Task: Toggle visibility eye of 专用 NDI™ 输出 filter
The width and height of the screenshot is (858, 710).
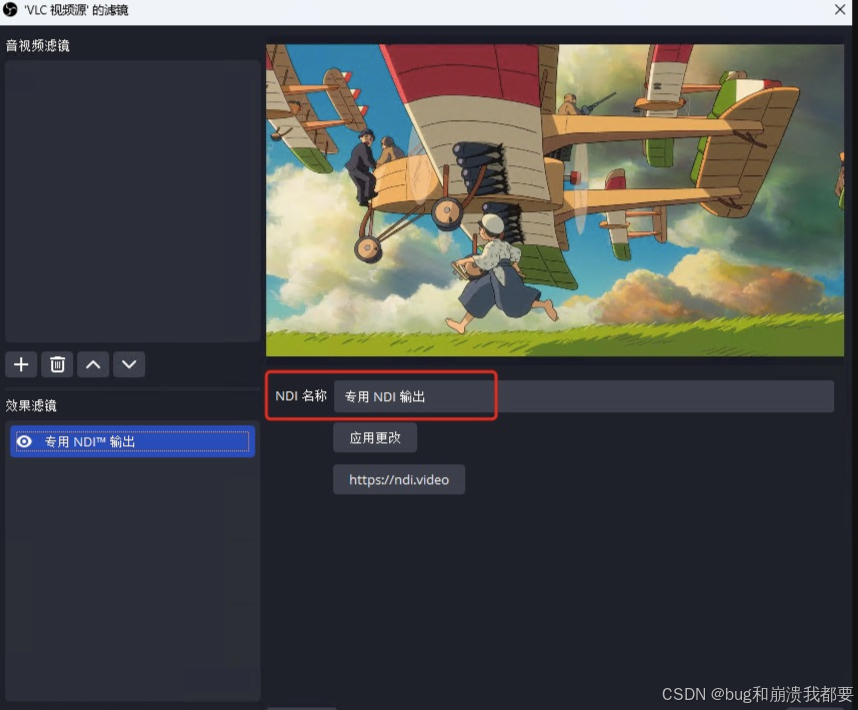Action: (24, 441)
